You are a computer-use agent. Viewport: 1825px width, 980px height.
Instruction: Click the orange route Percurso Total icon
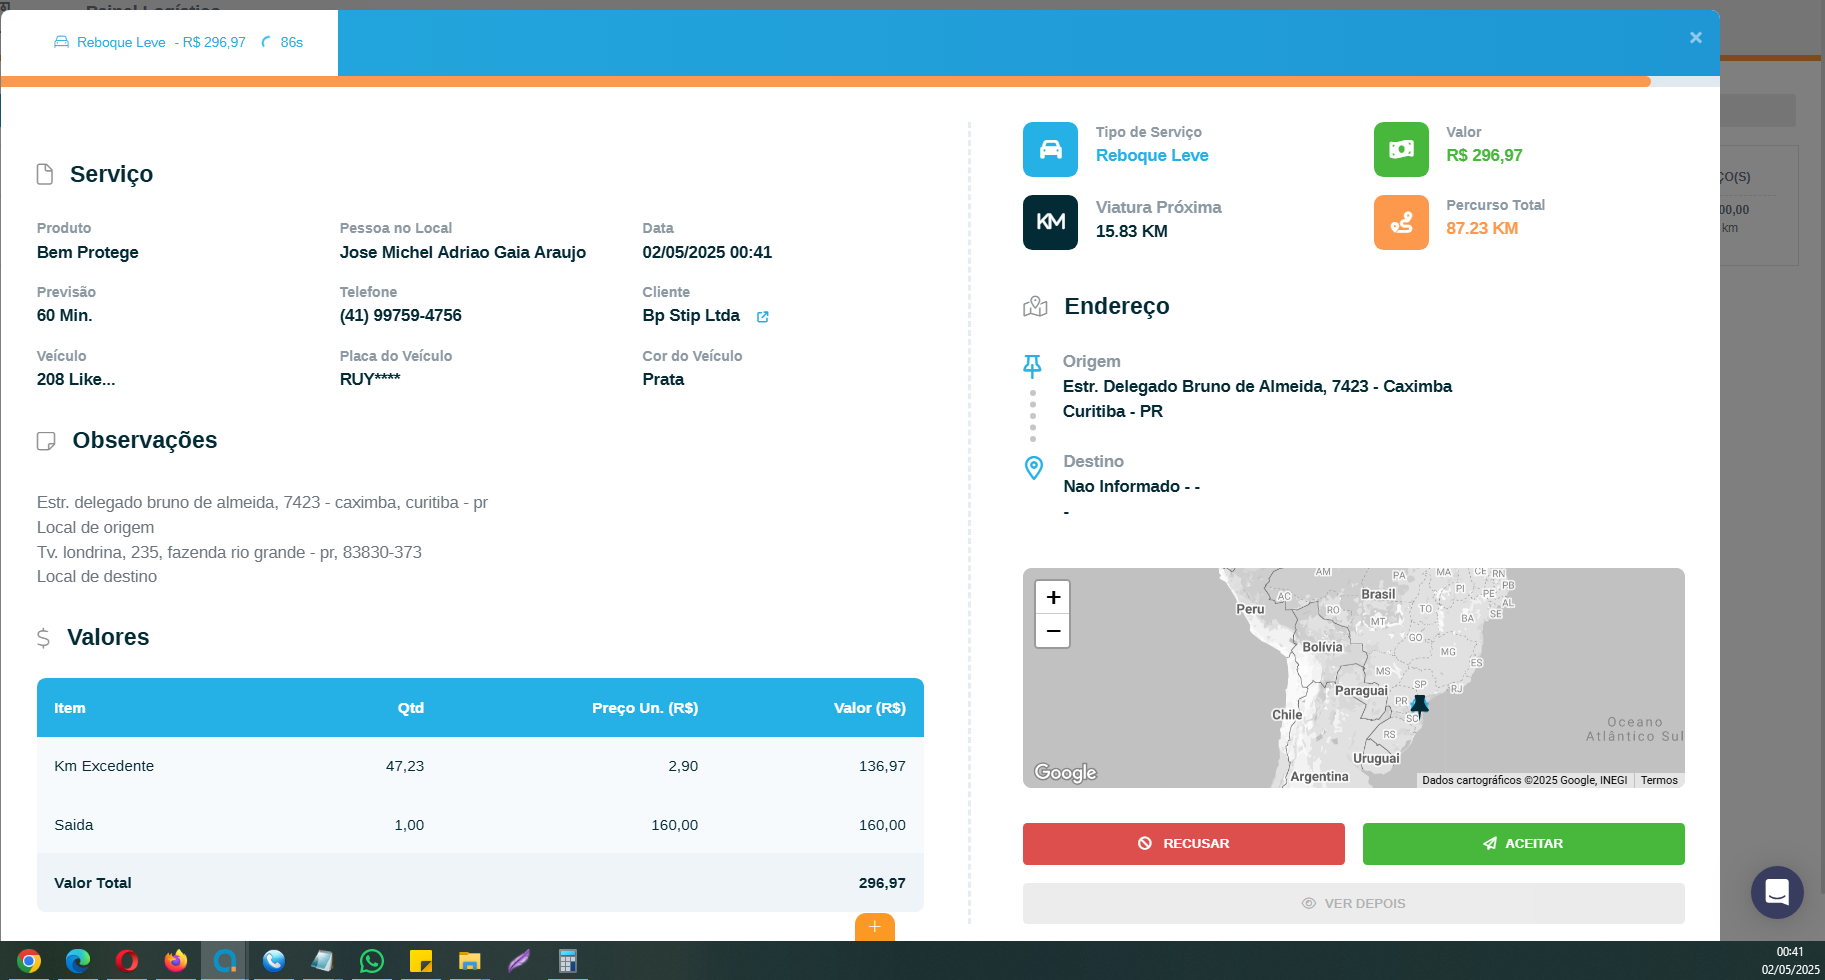[1400, 222]
